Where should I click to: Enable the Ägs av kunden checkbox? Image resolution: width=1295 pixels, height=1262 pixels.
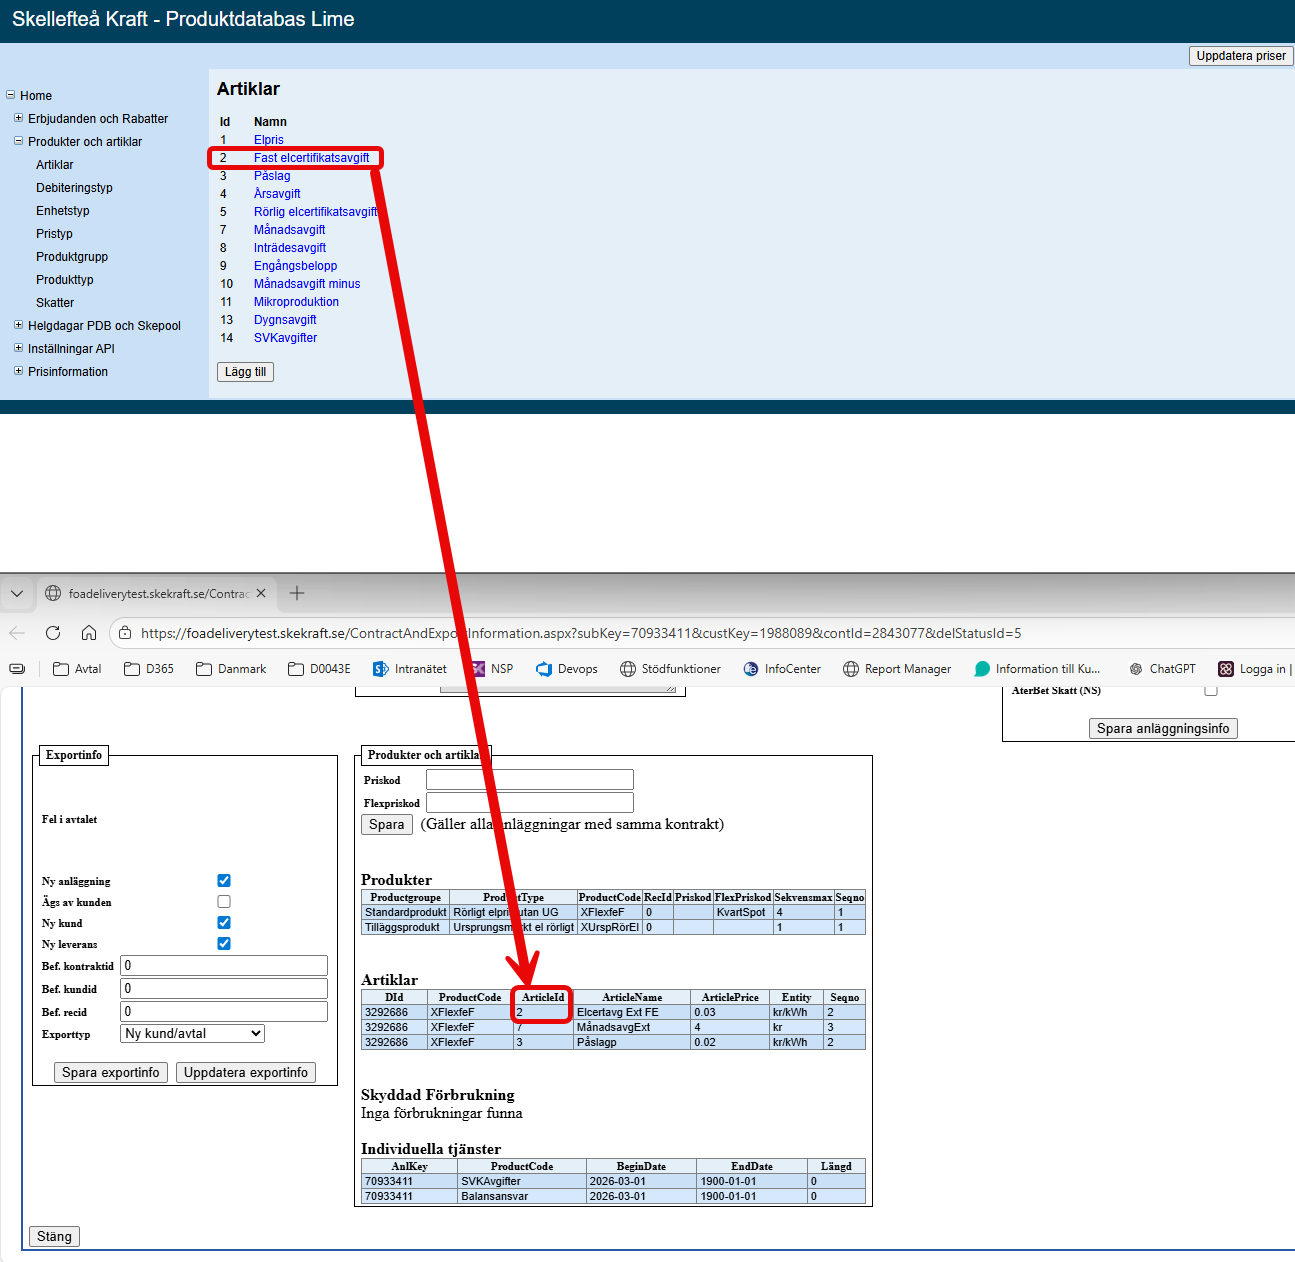[224, 902]
